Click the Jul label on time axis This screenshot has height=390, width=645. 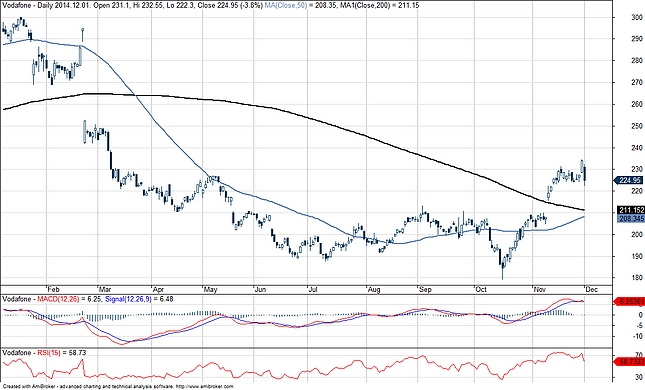314,289
